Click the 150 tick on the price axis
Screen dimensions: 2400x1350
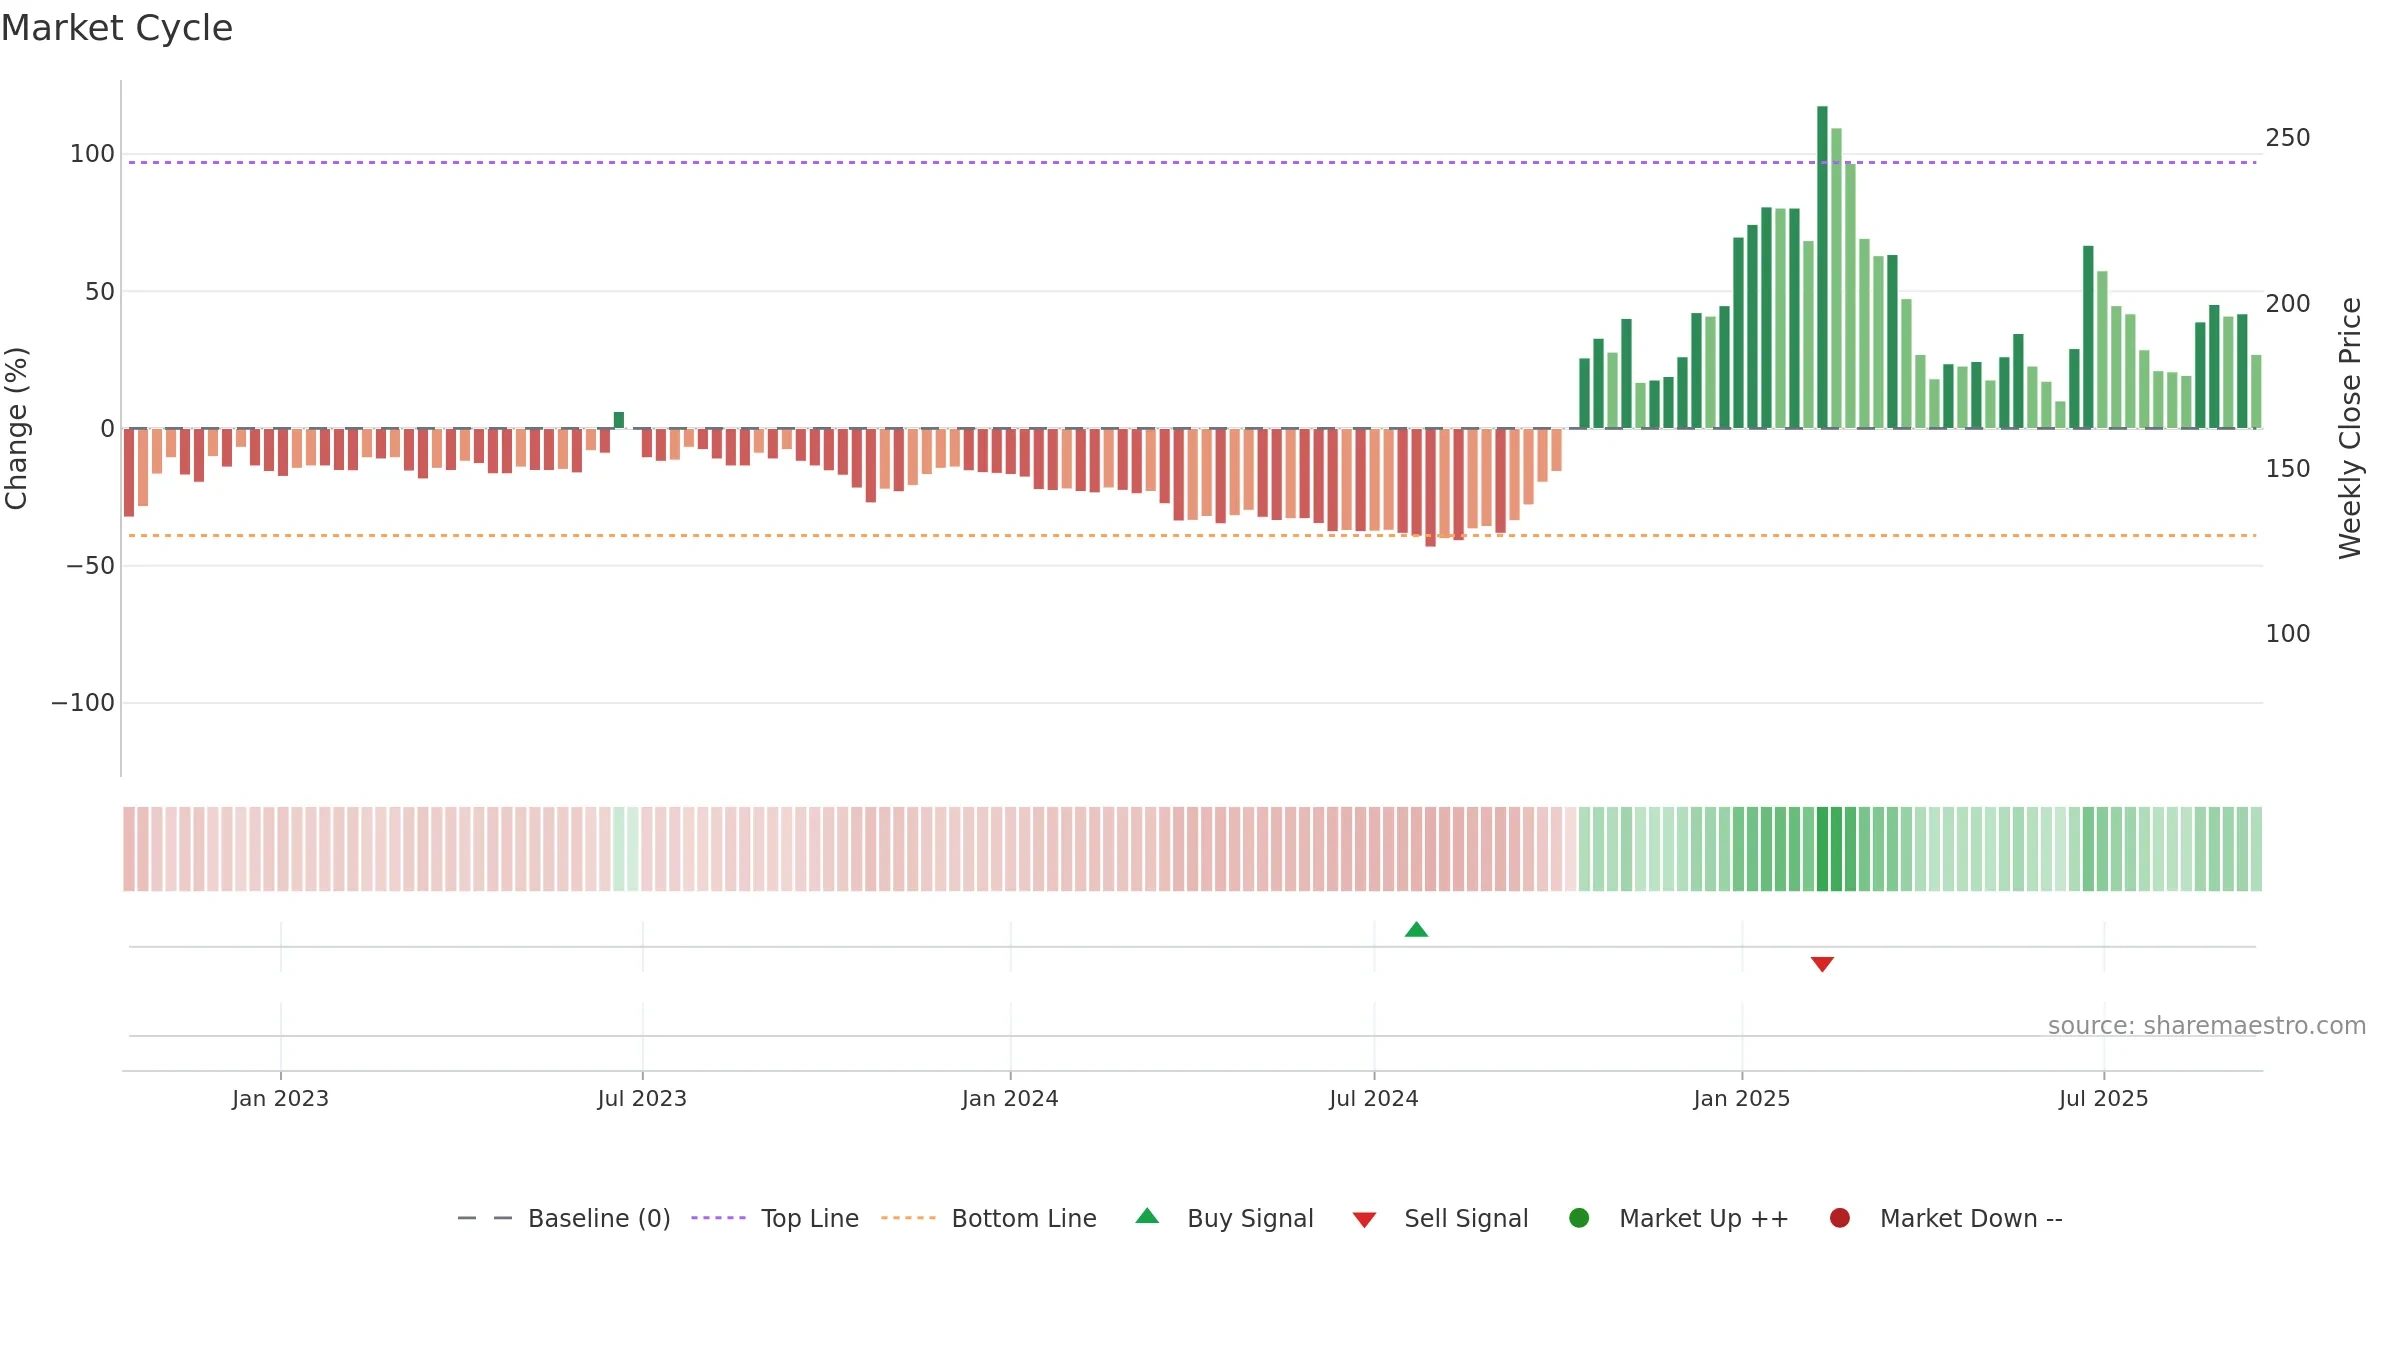tap(2288, 469)
